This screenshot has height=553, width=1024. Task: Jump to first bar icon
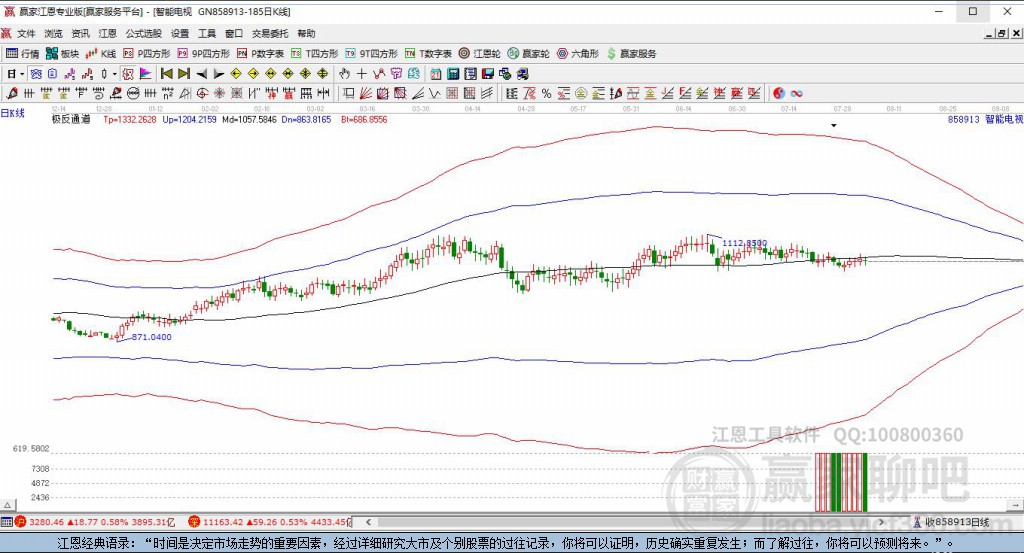(x=167, y=74)
